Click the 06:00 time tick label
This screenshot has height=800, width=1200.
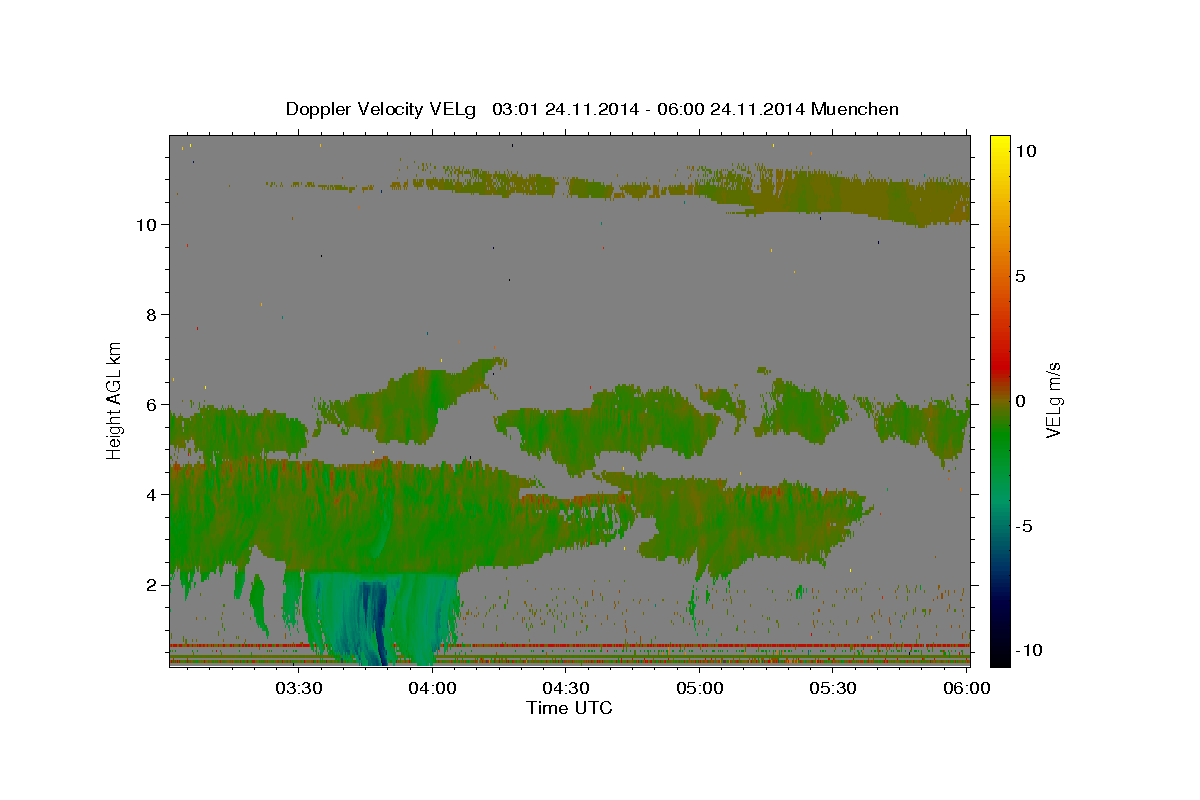(966, 688)
